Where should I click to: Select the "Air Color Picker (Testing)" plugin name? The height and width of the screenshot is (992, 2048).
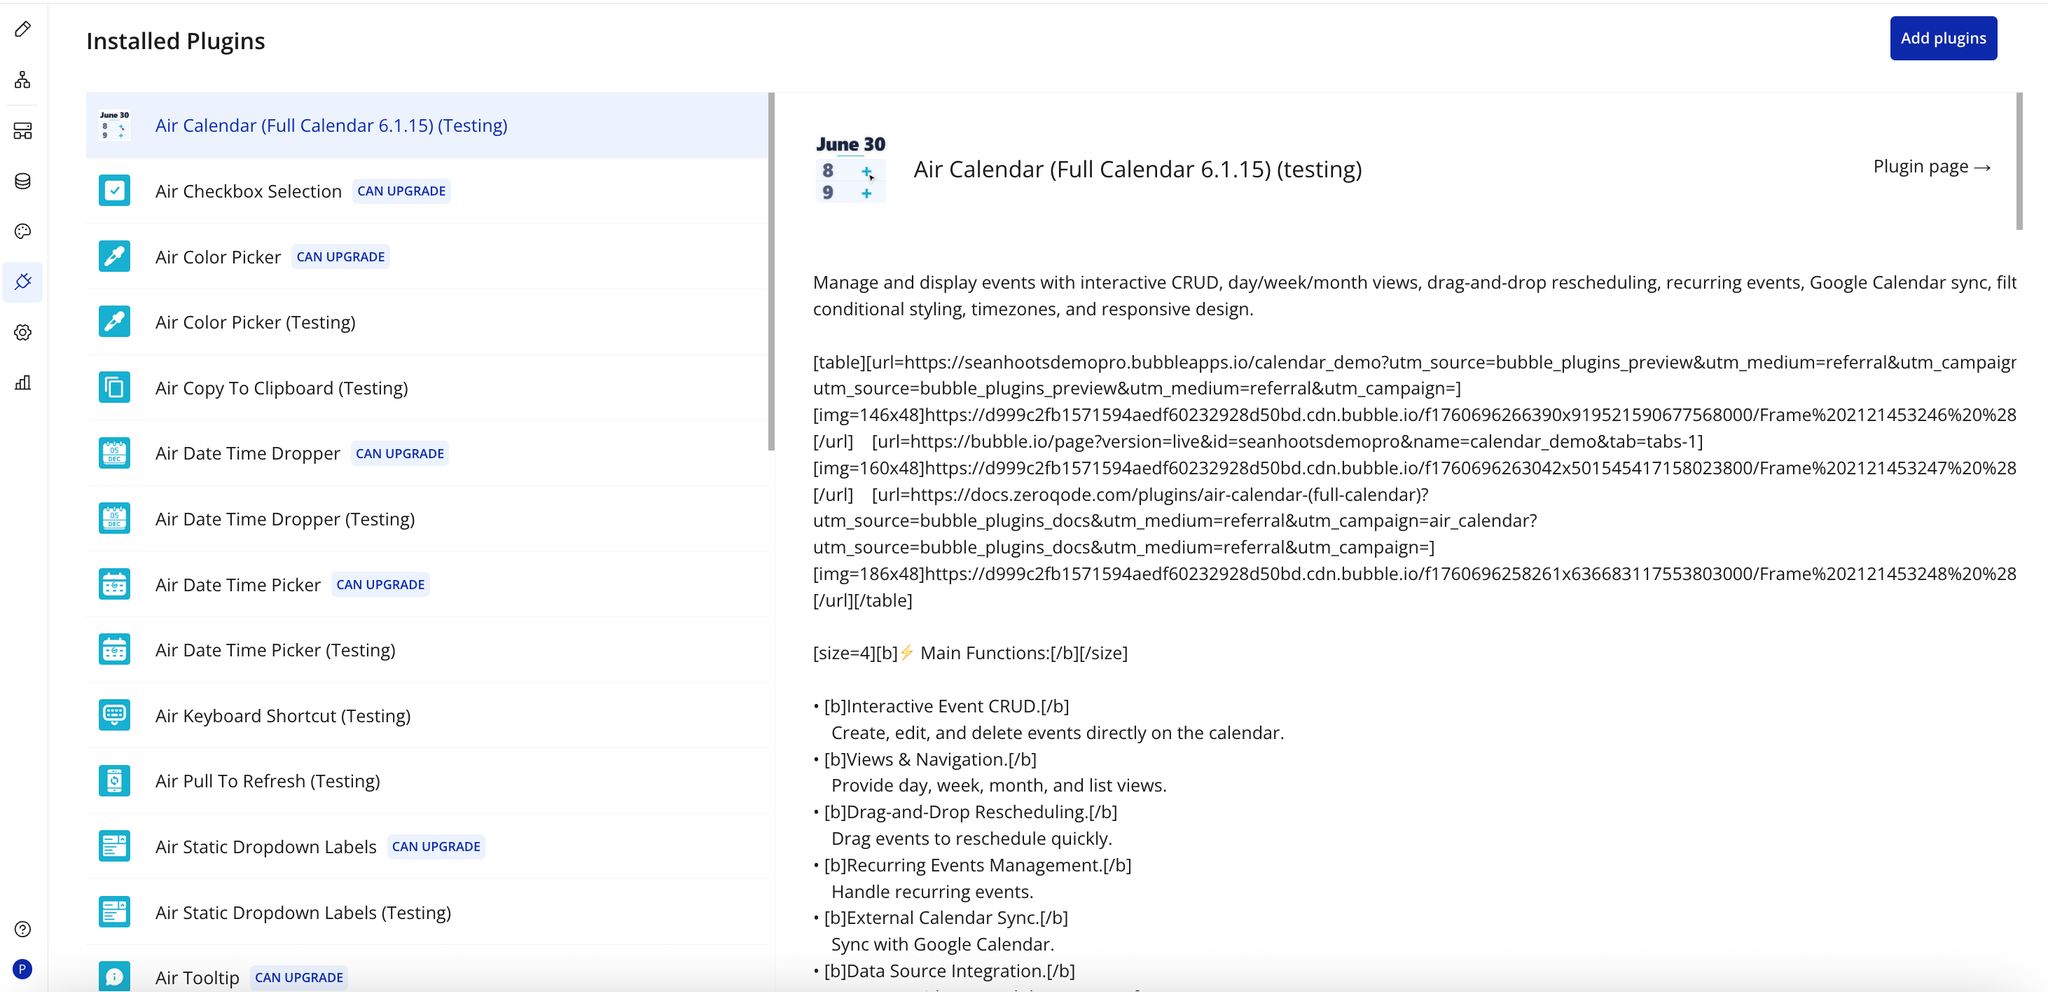pos(255,322)
